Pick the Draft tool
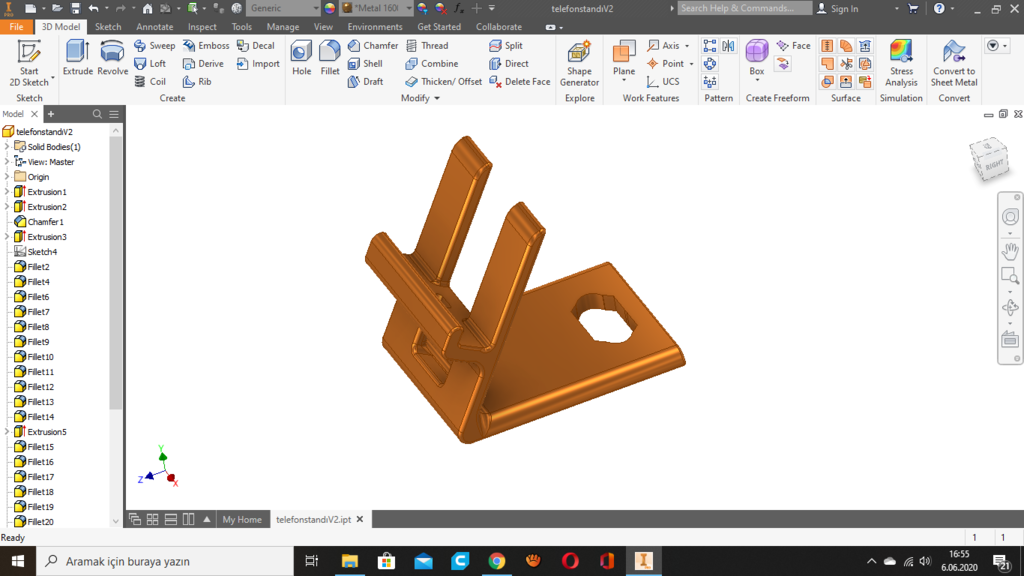The image size is (1024, 576). [365, 82]
